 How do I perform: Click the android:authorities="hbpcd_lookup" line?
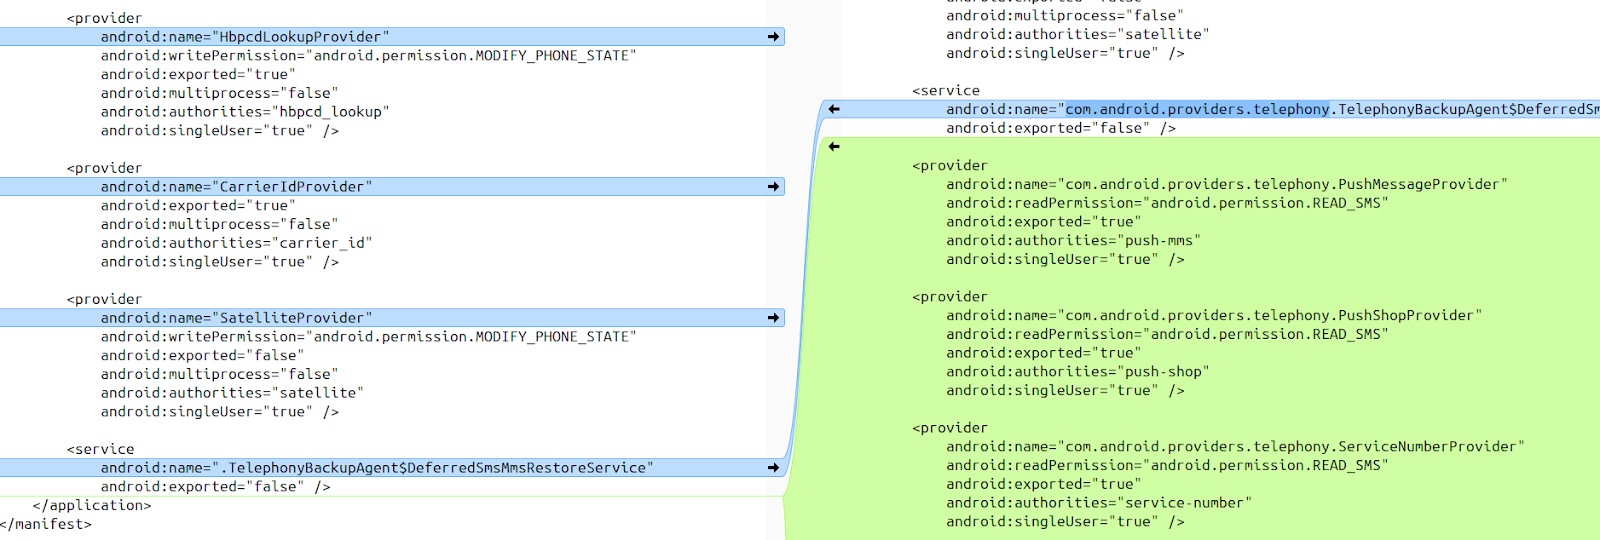244,112
